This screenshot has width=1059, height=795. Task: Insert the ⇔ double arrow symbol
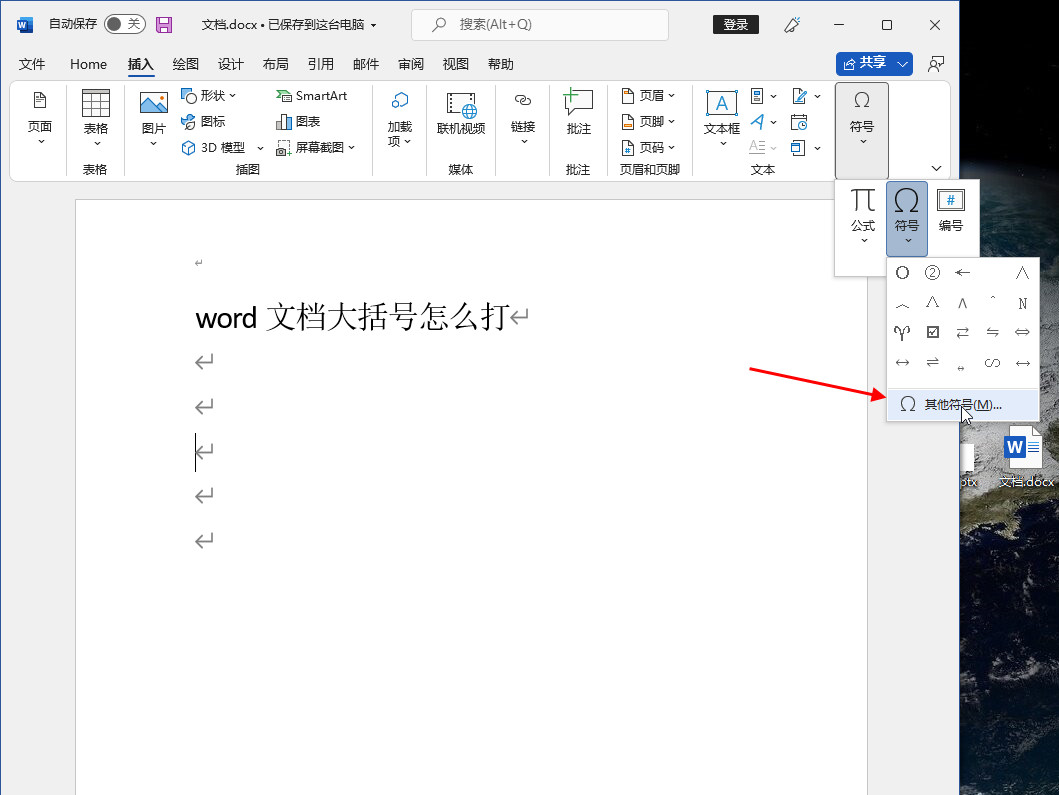tap(1023, 332)
